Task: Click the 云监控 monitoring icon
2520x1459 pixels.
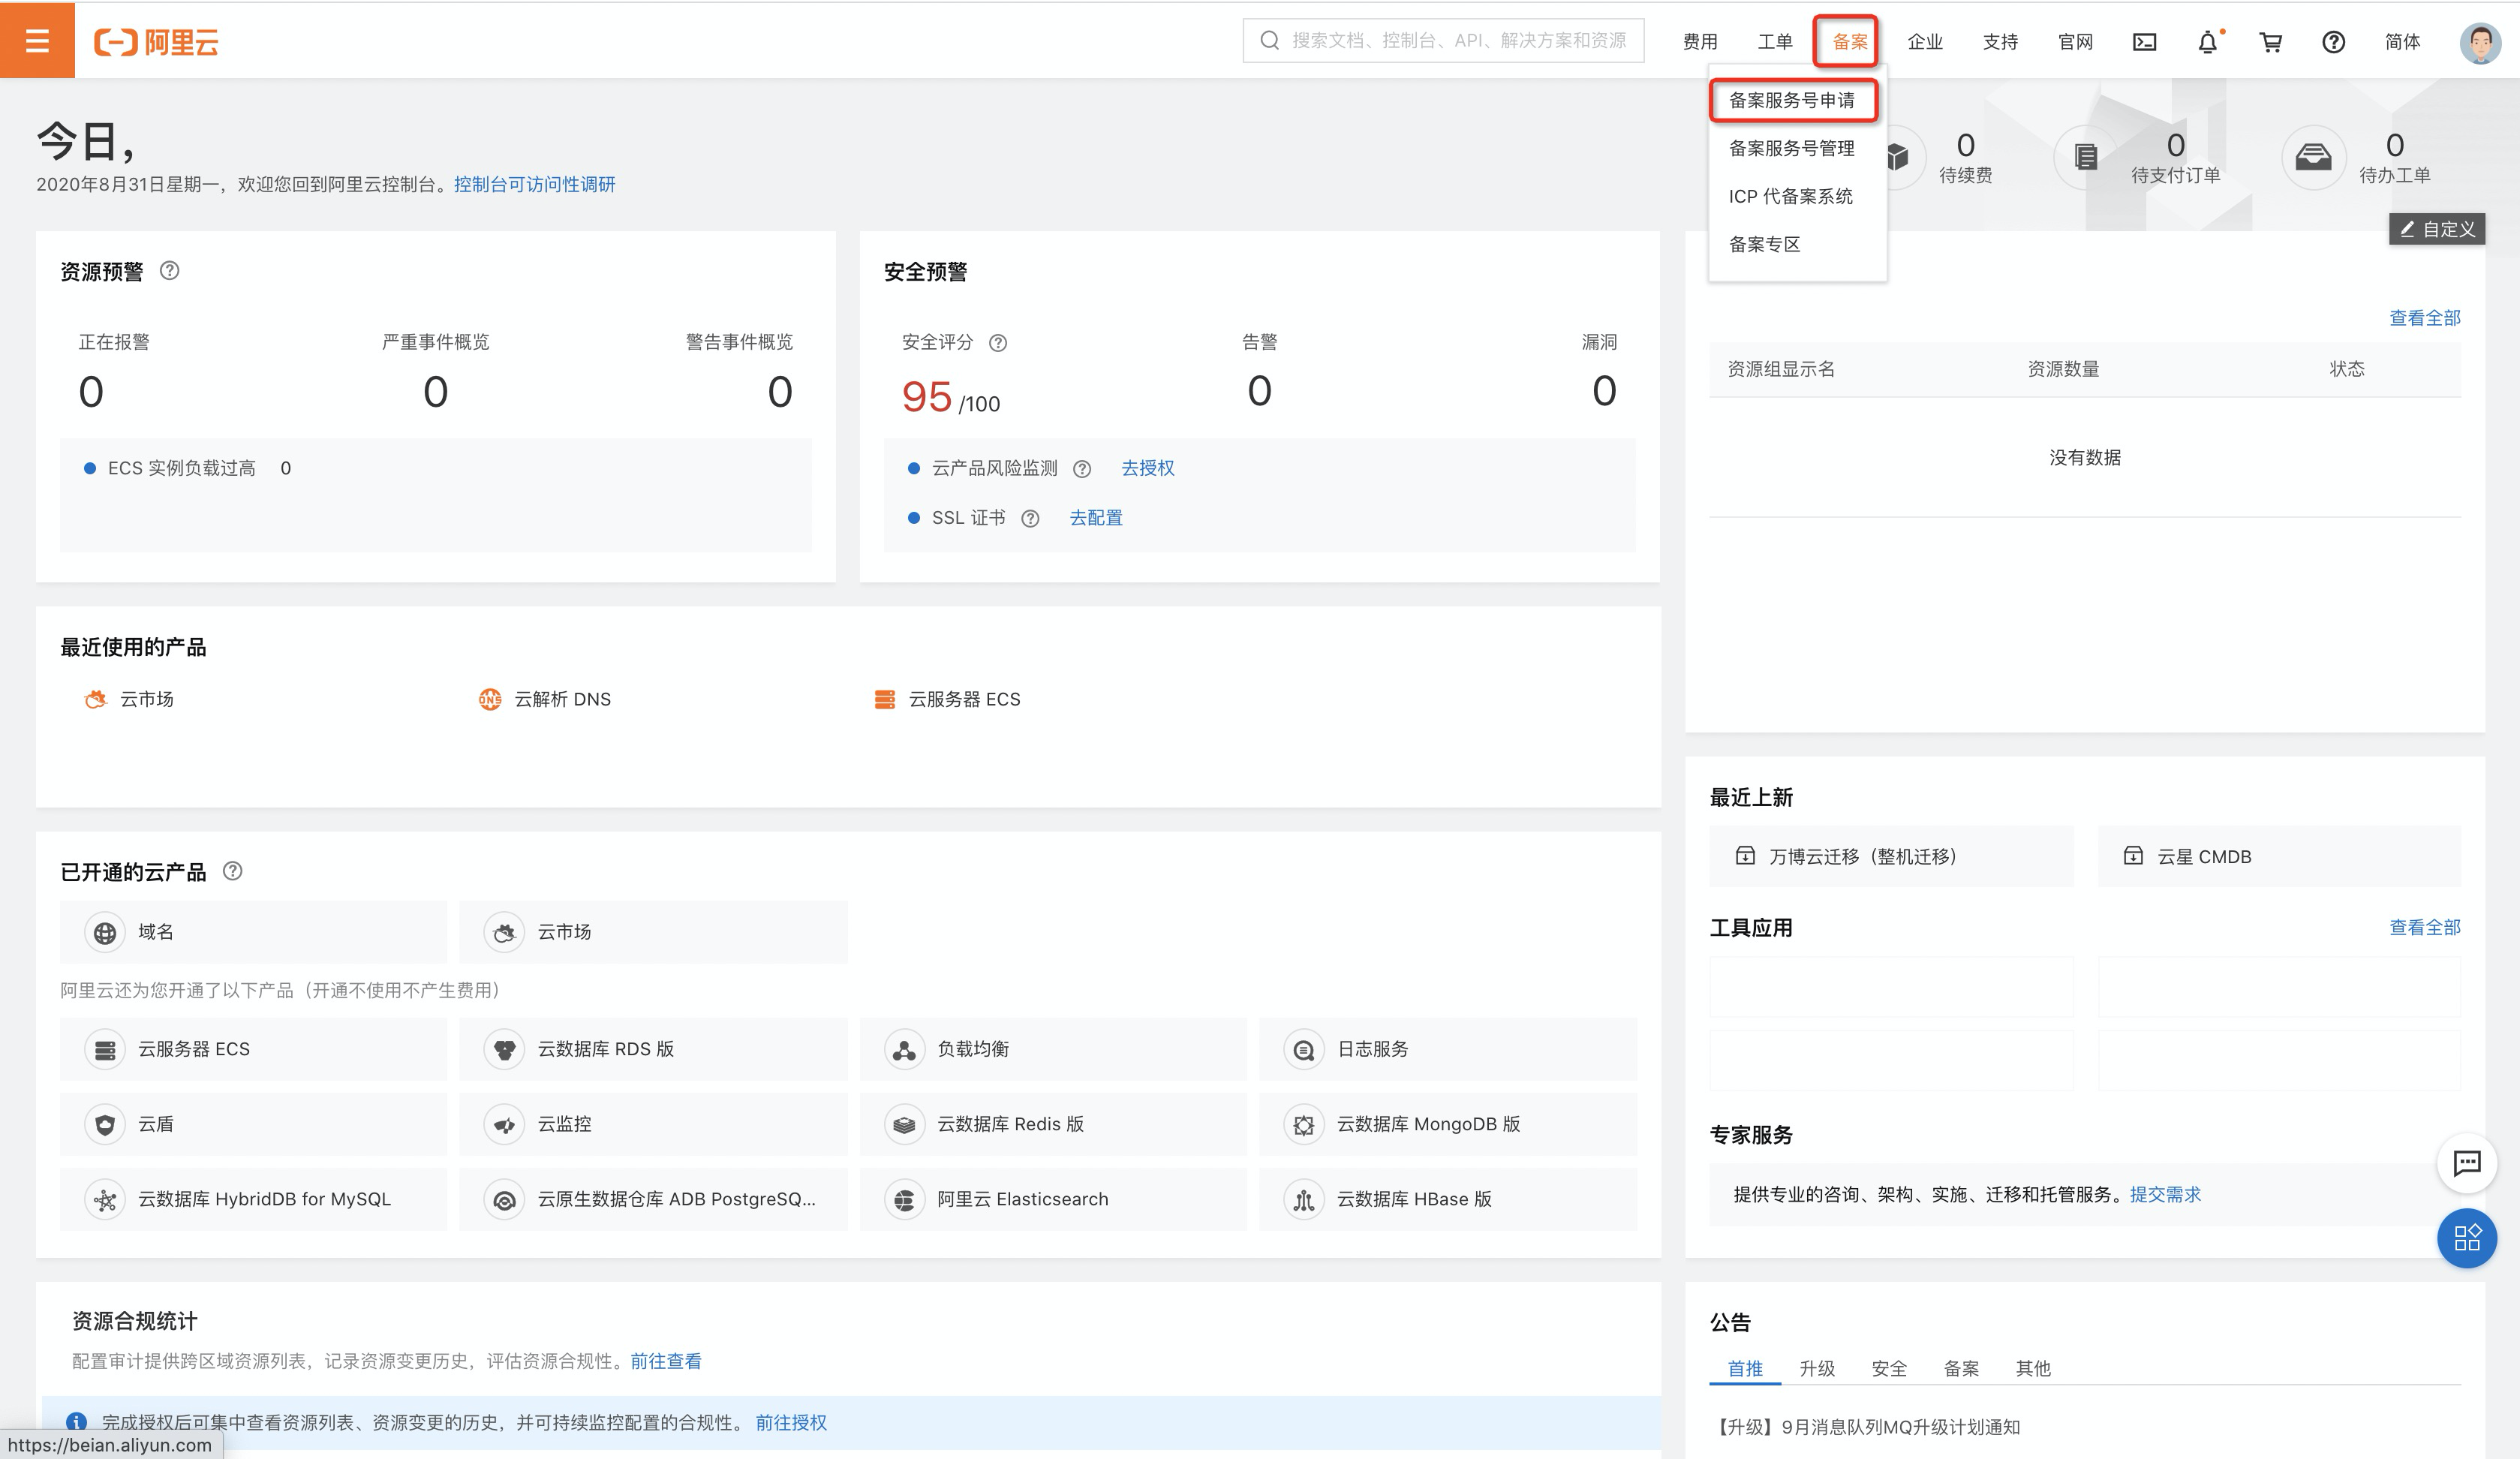Action: [505, 1124]
